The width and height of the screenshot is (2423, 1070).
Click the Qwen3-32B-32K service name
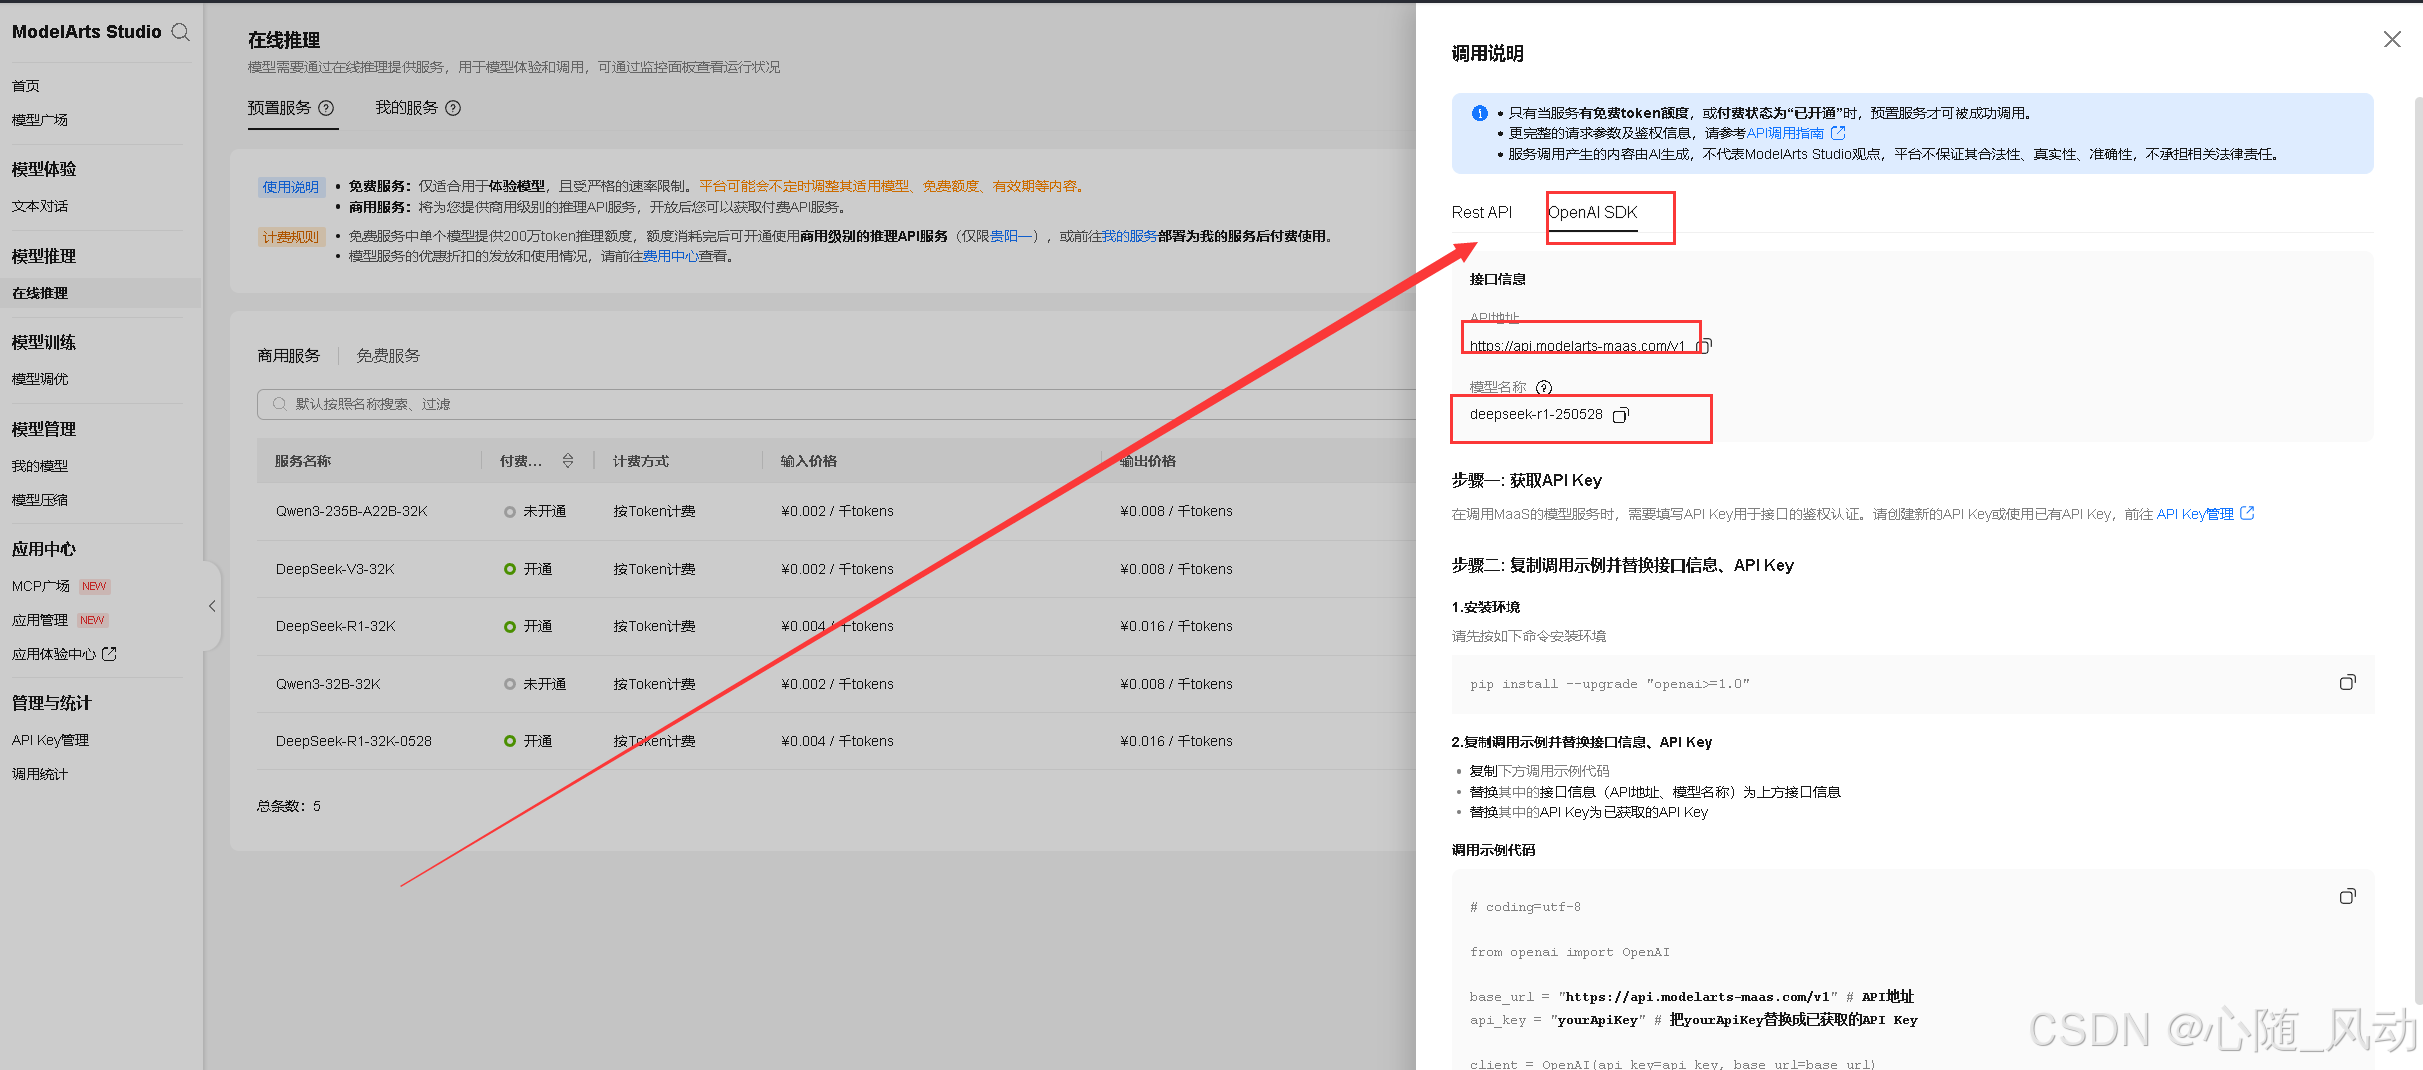coord(328,684)
